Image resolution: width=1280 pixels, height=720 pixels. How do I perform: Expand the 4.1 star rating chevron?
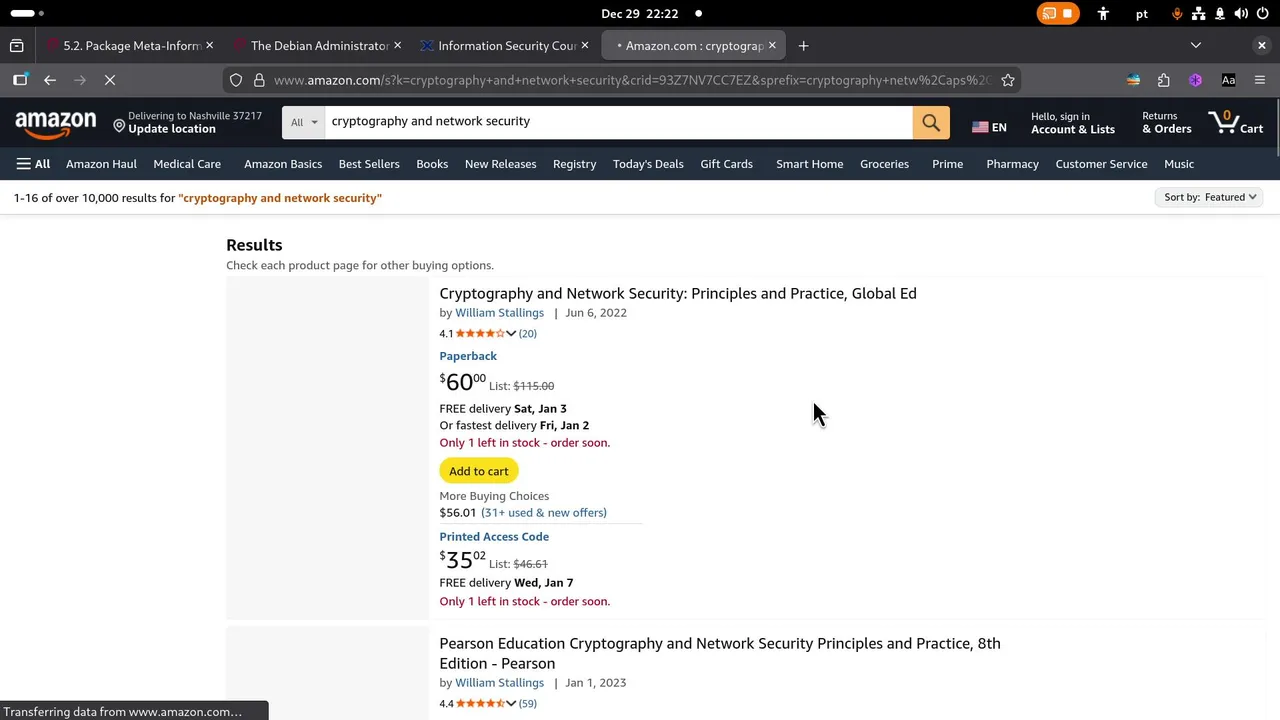pyautogui.click(x=511, y=334)
